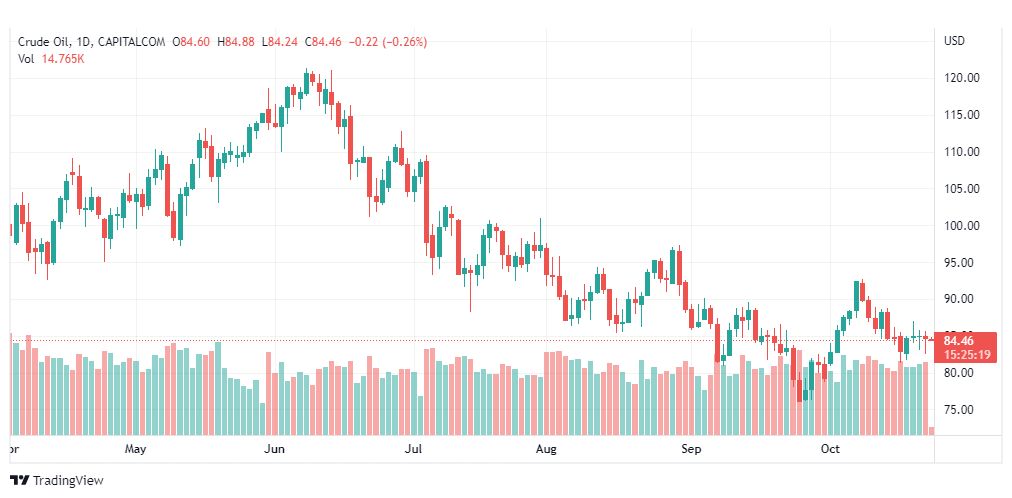1012x498 pixels.
Task: Click the 75.00 price axis label
Action: (x=960, y=410)
